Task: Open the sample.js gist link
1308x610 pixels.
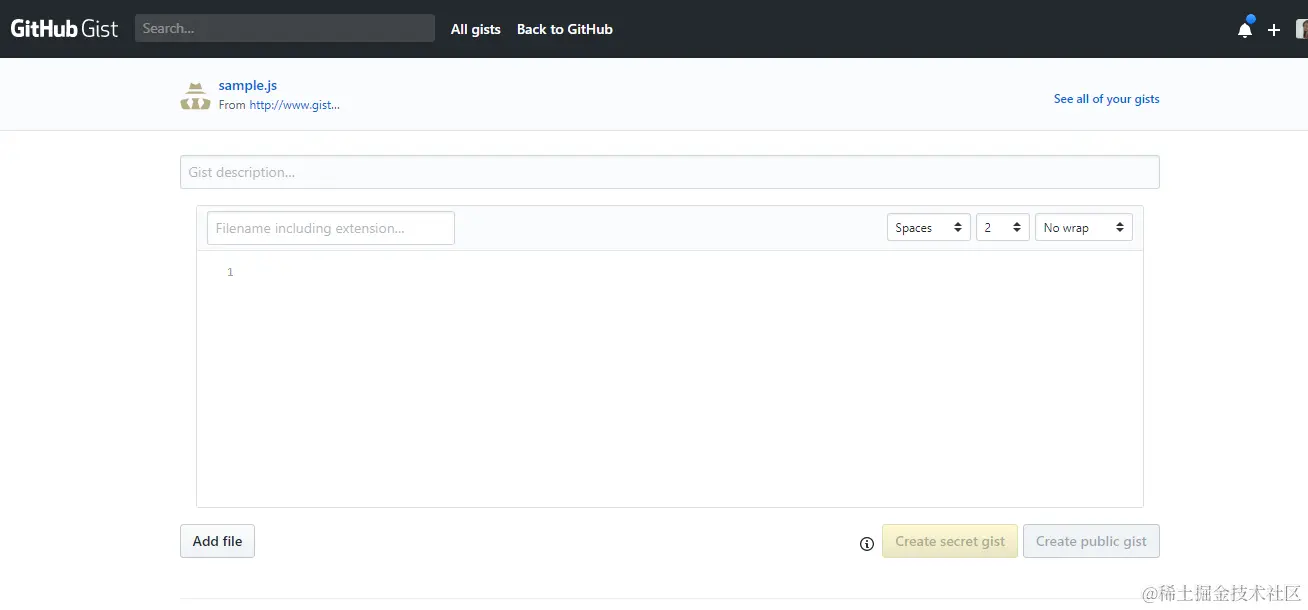Action: click(247, 85)
